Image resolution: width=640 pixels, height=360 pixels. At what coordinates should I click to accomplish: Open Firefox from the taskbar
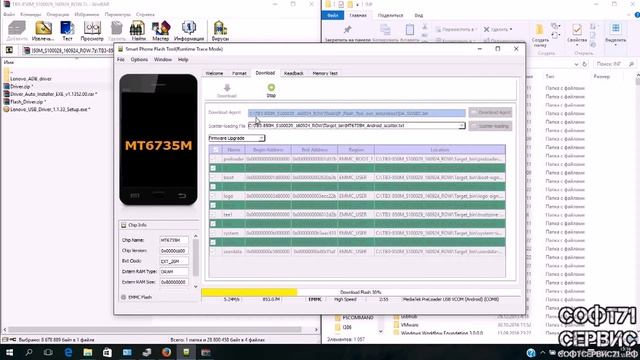click(166, 352)
